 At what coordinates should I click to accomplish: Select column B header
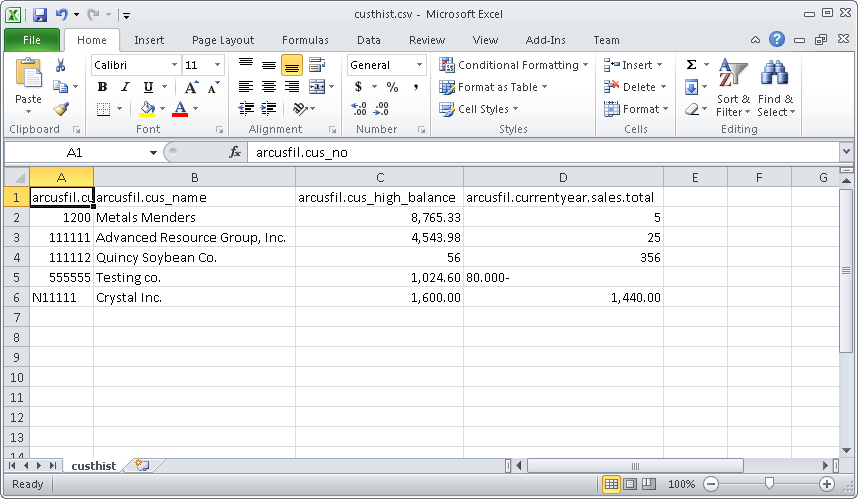[x=194, y=177]
